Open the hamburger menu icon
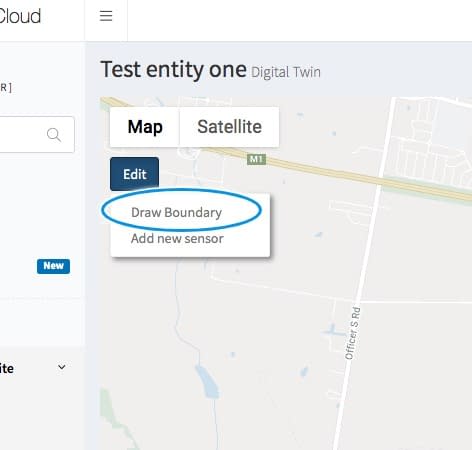The image size is (472, 450). coord(106,16)
